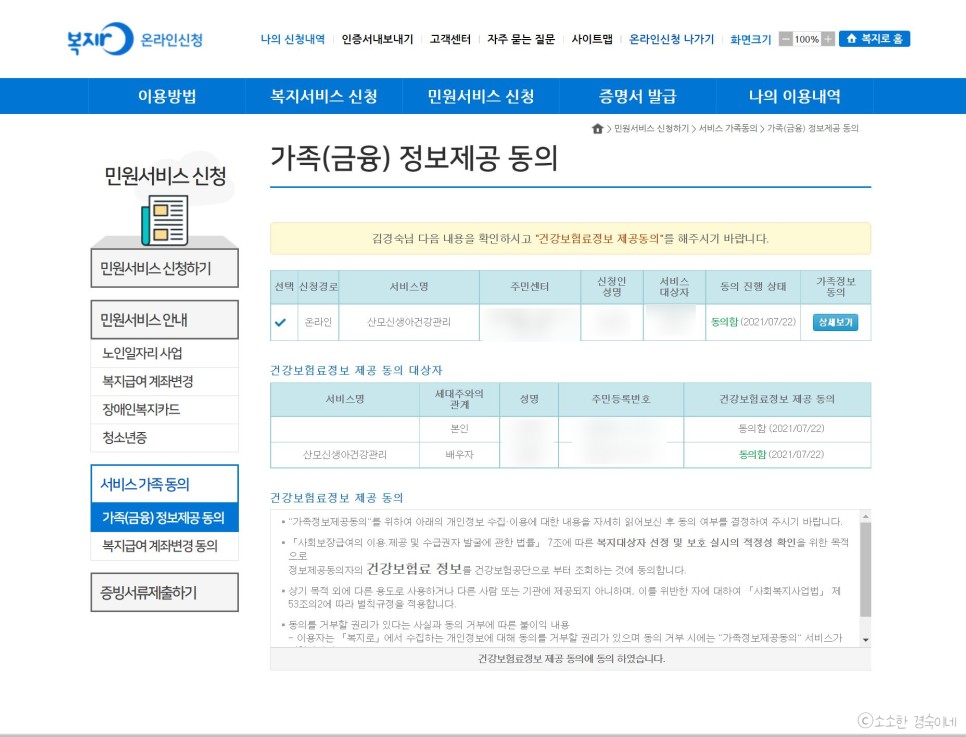Click 온라인신청 나가기 link
Screen dimensions: 966x737
(671, 39)
